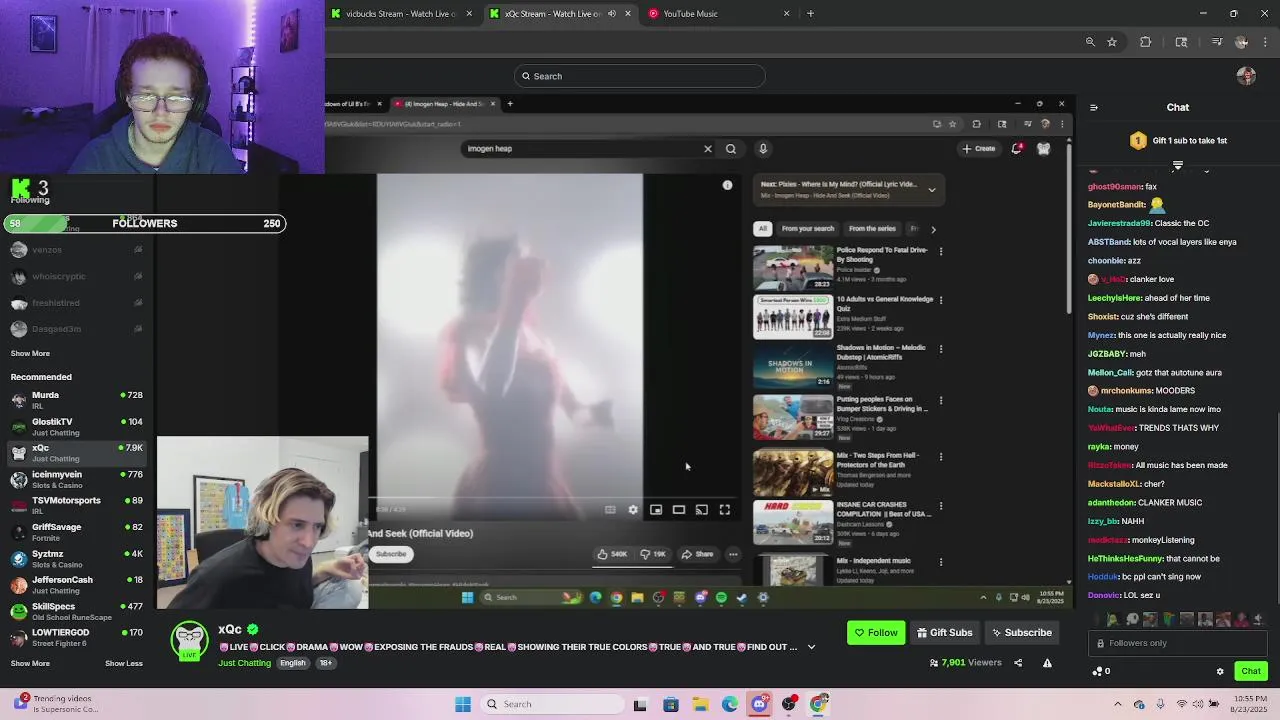Viewport: 1280px width, 720px height.
Task: Open options for Putting peoples Faces video
Action: click(x=941, y=400)
